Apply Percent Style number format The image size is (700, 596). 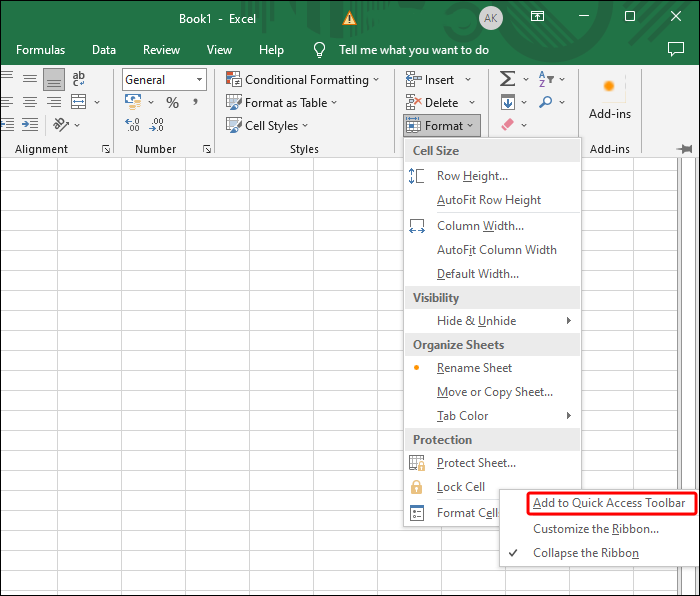point(172,102)
